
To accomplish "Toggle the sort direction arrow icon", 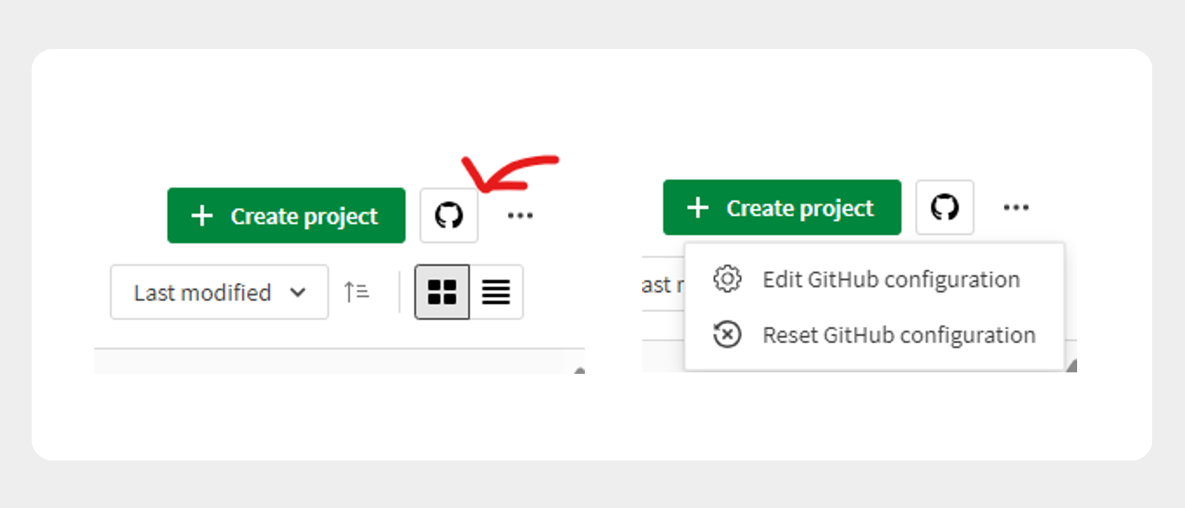I will [356, 292].
